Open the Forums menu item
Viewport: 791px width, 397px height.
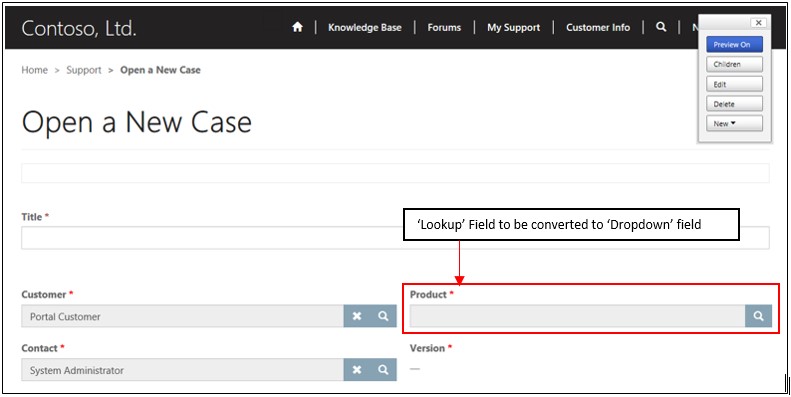[444, 28]
